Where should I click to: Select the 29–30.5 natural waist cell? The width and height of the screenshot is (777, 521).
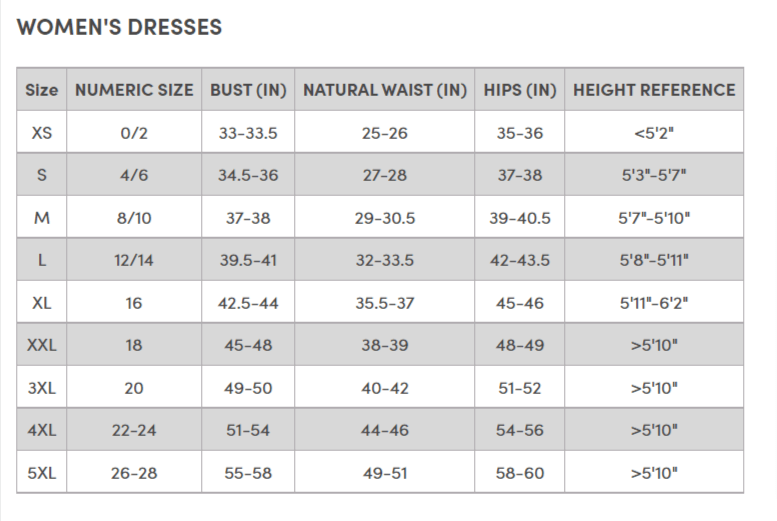point(385,218)
